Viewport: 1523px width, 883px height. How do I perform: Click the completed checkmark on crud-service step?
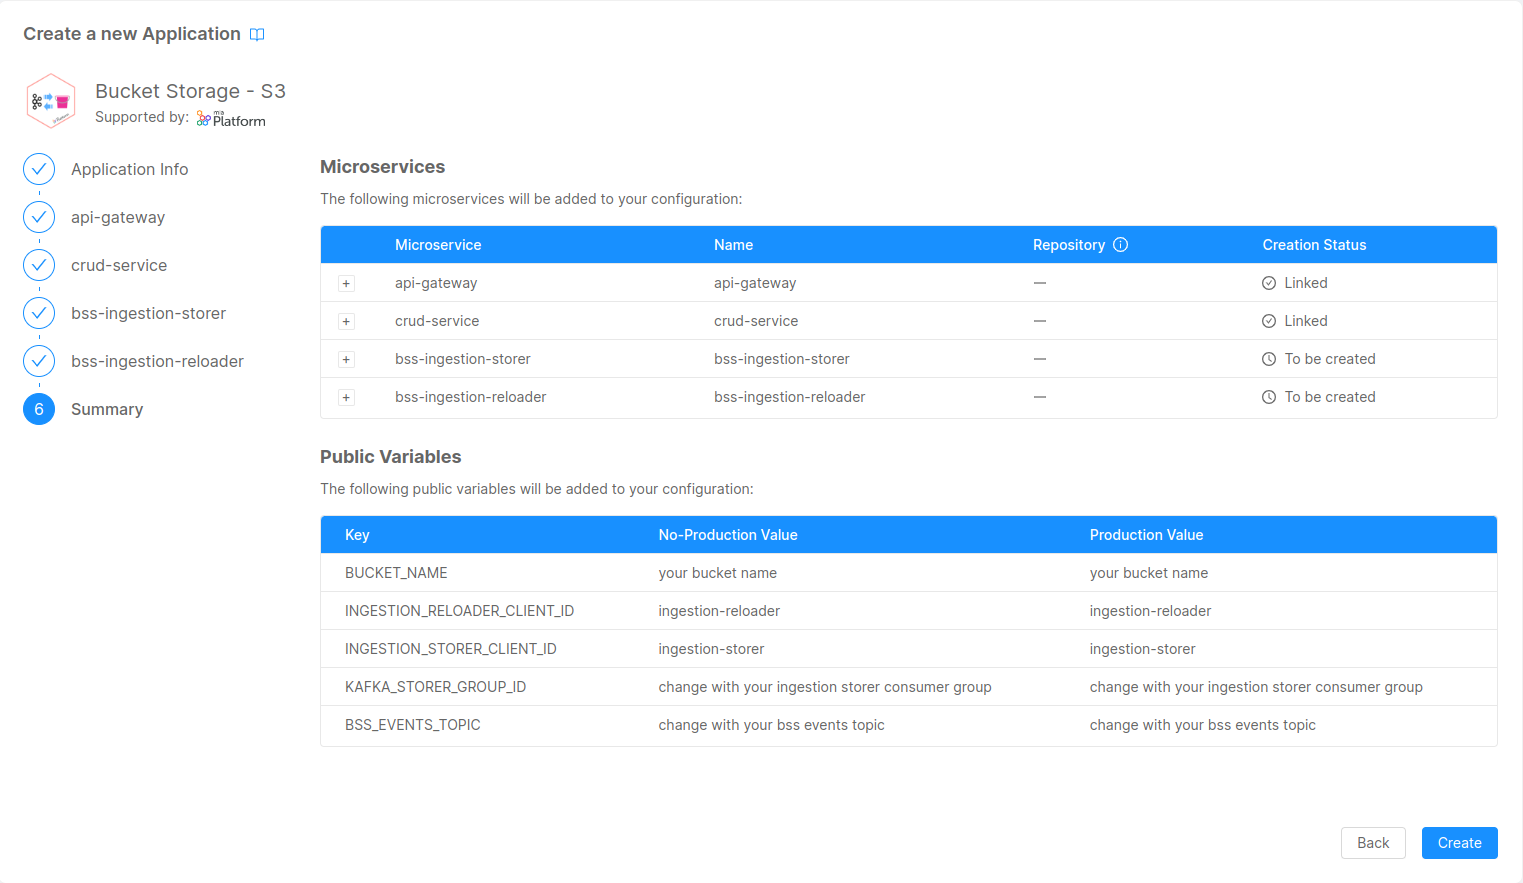pyautogui.click(x=38, y=265)
